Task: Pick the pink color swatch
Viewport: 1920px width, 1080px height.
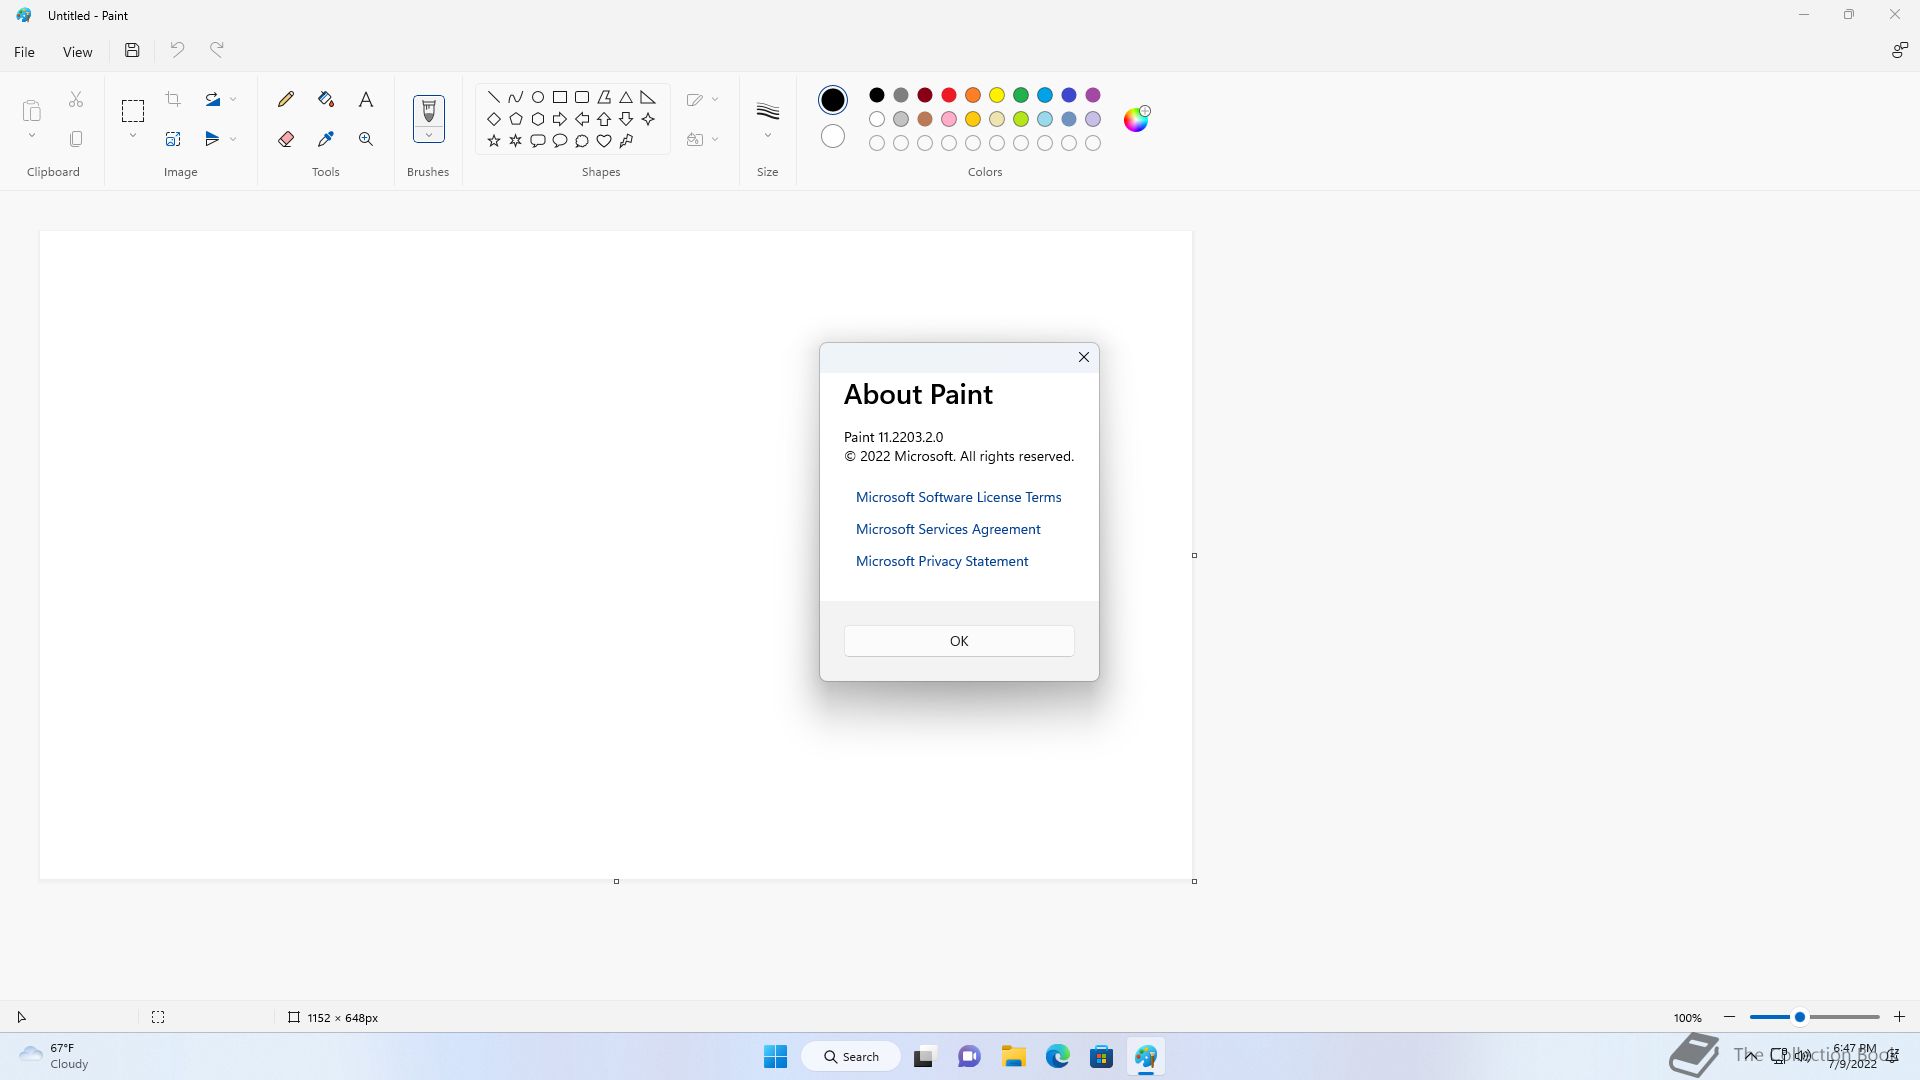Action: click(949, 119)
